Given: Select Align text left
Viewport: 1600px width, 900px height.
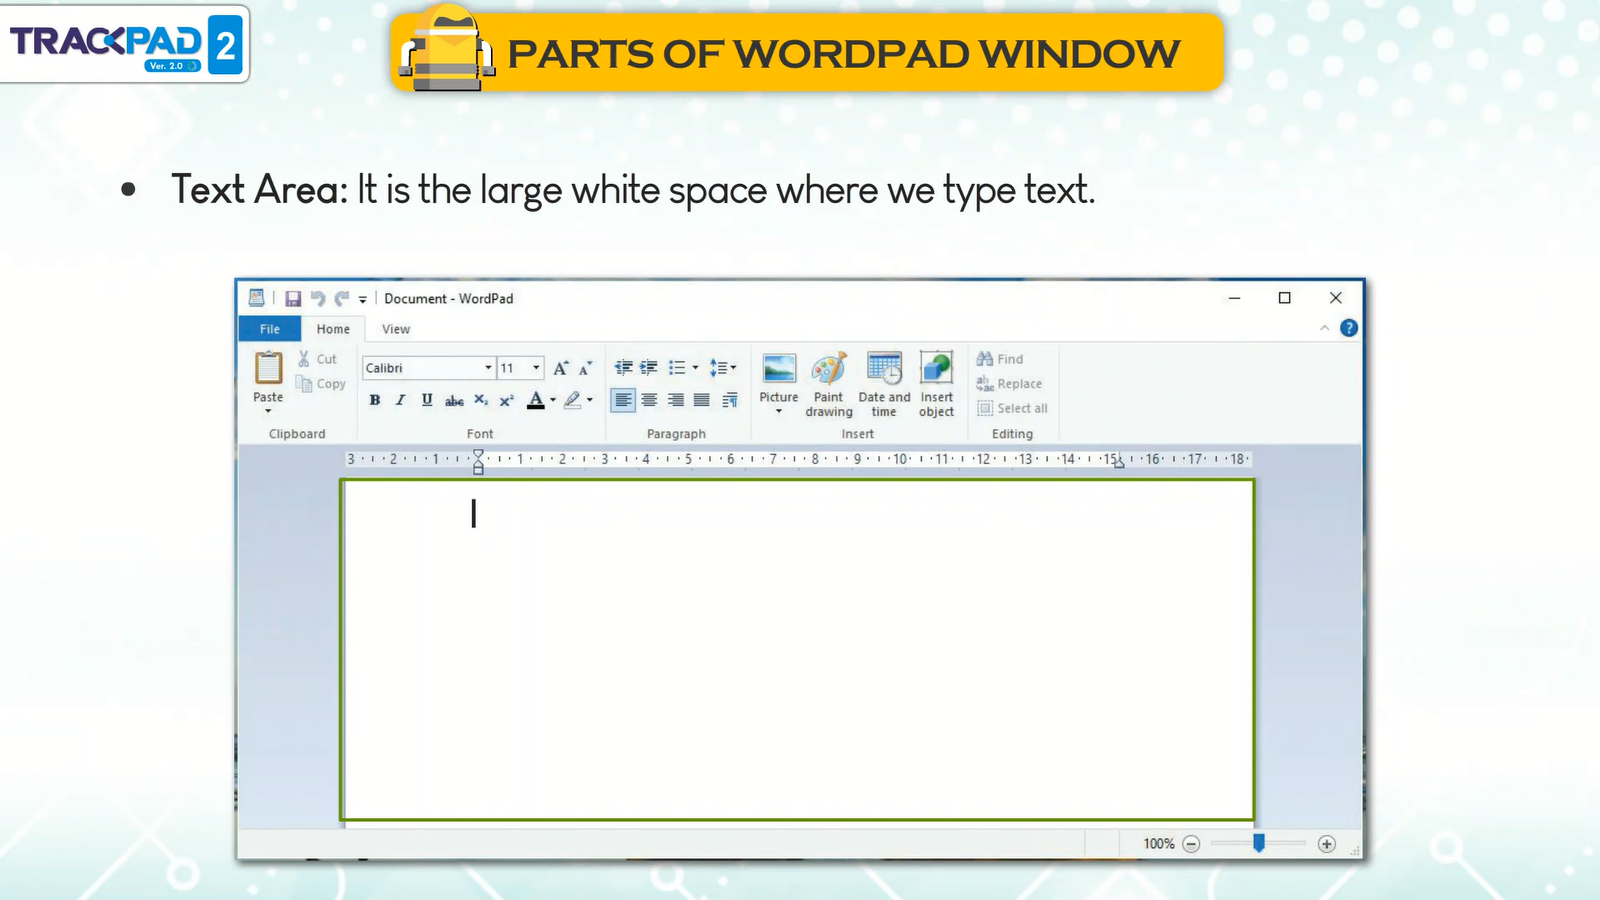Looking at the screenshot, I should [x=623, y=400].
